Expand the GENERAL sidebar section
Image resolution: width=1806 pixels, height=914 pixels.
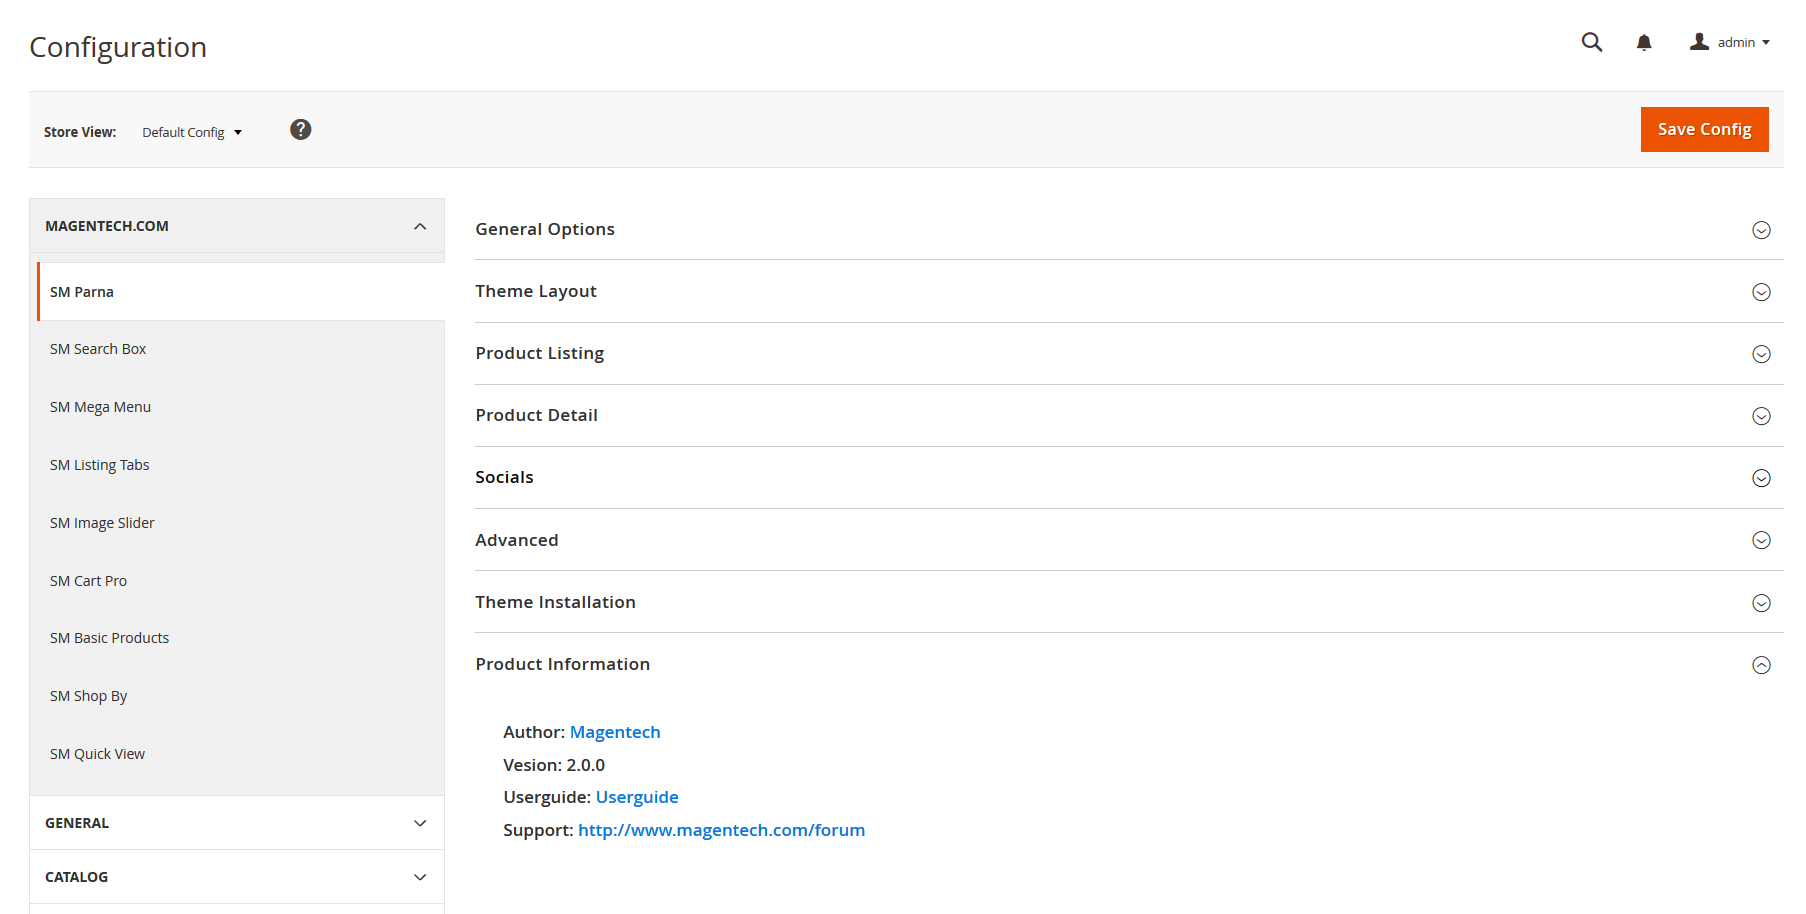coord(237,823)
